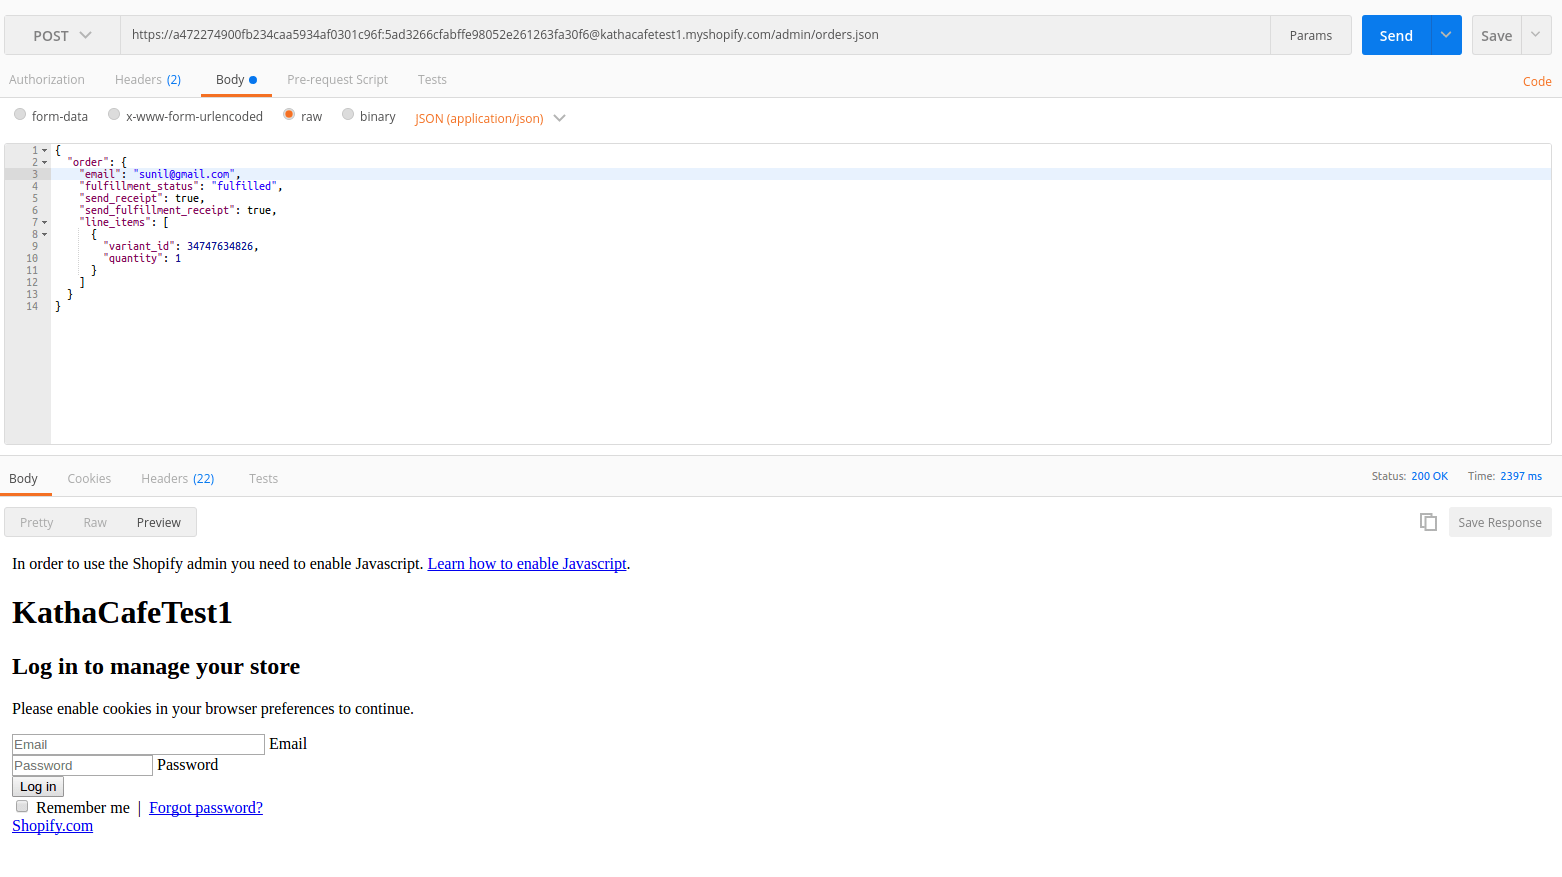Click the variant_id value 34747634826
The width and height of the screenshot is (1562, 877).
point(220,246)
